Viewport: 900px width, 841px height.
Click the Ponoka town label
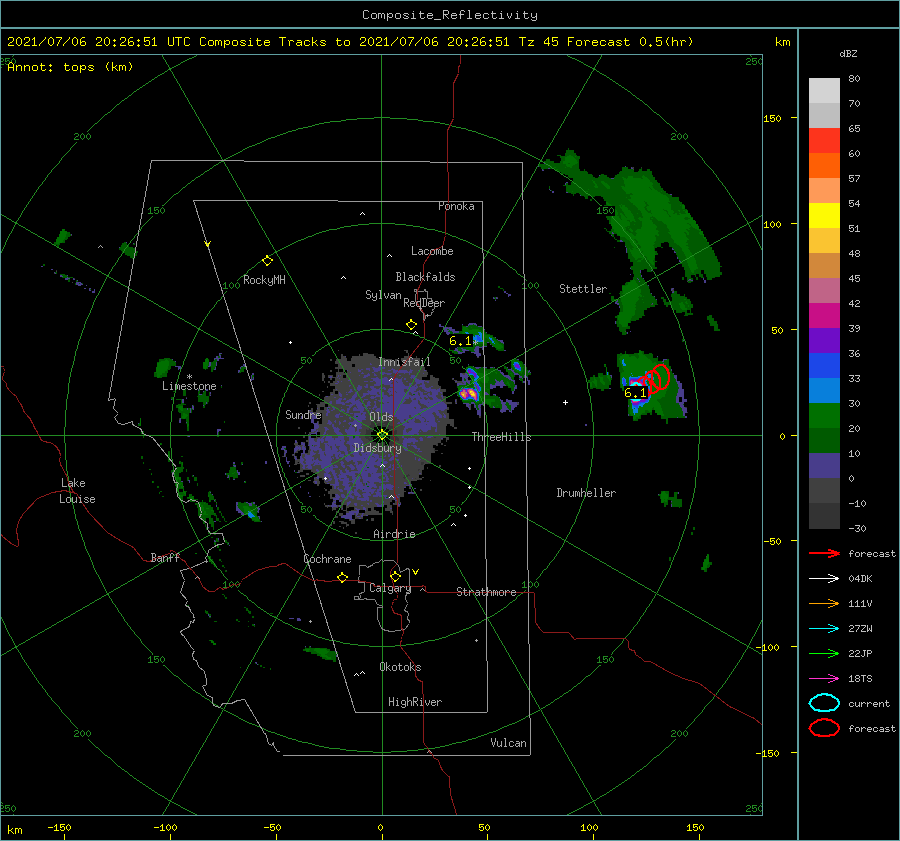click(456, 206)
